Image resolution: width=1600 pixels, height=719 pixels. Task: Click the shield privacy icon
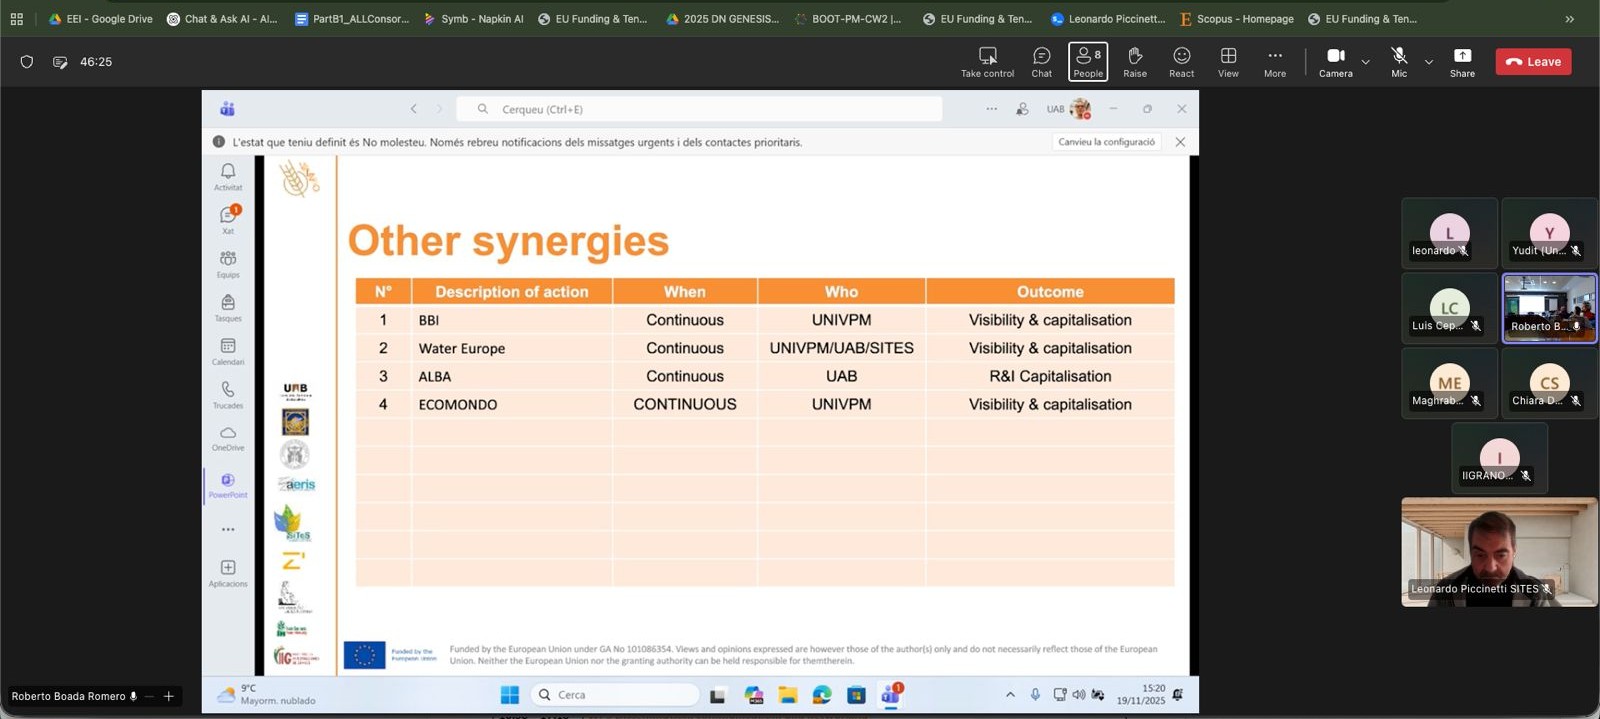coord(27,62)
